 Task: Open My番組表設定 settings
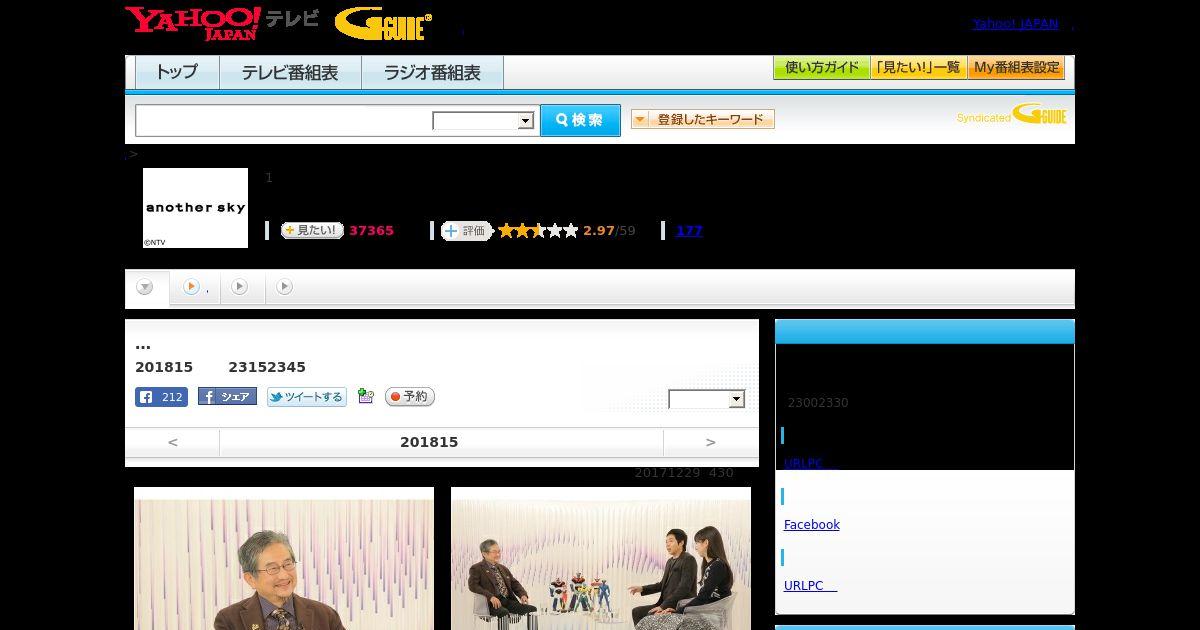pos(1016,68)
